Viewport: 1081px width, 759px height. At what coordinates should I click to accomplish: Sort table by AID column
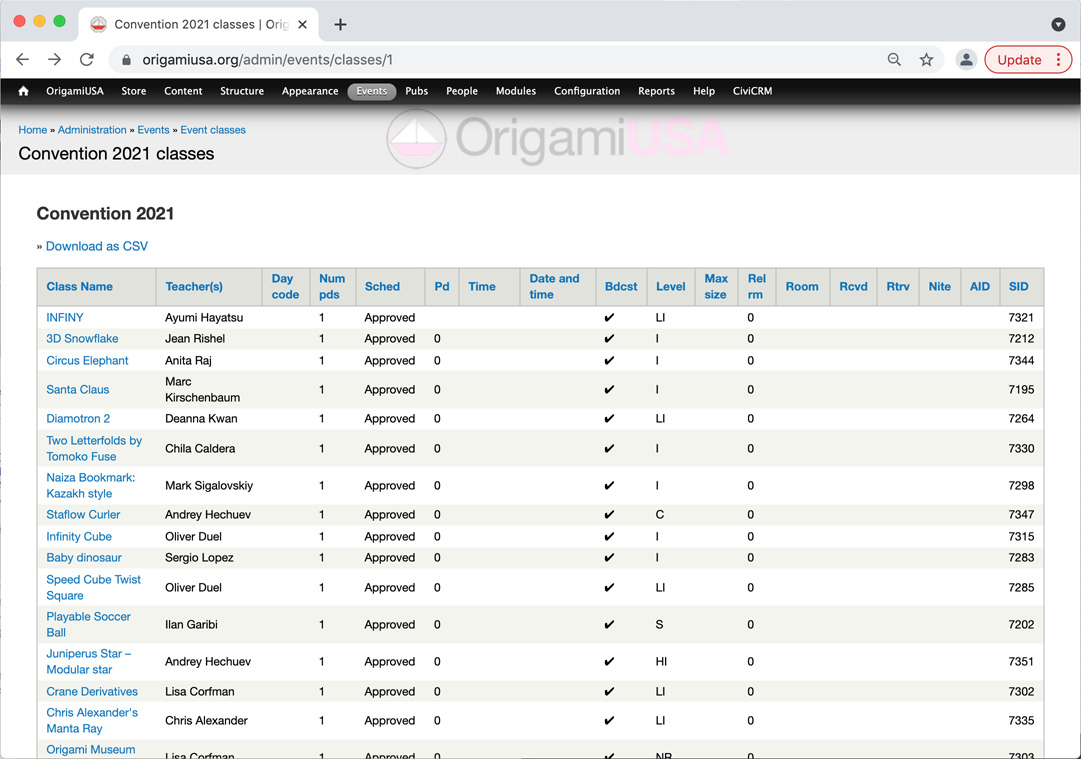click(980, 287)
